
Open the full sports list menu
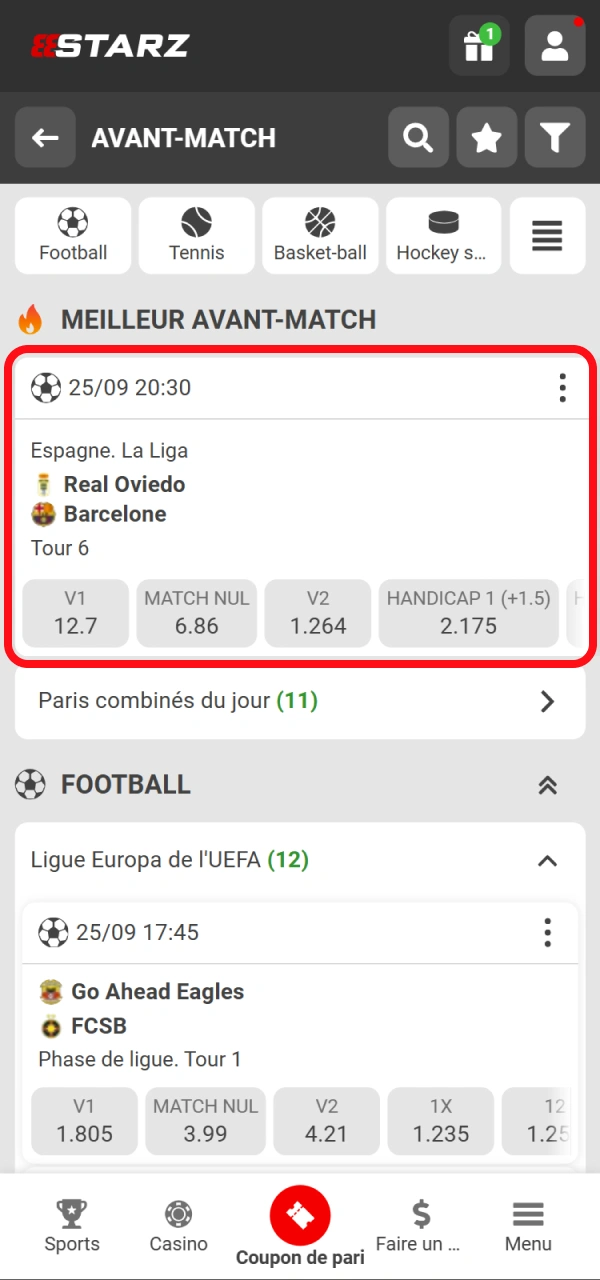click(547, 236)
